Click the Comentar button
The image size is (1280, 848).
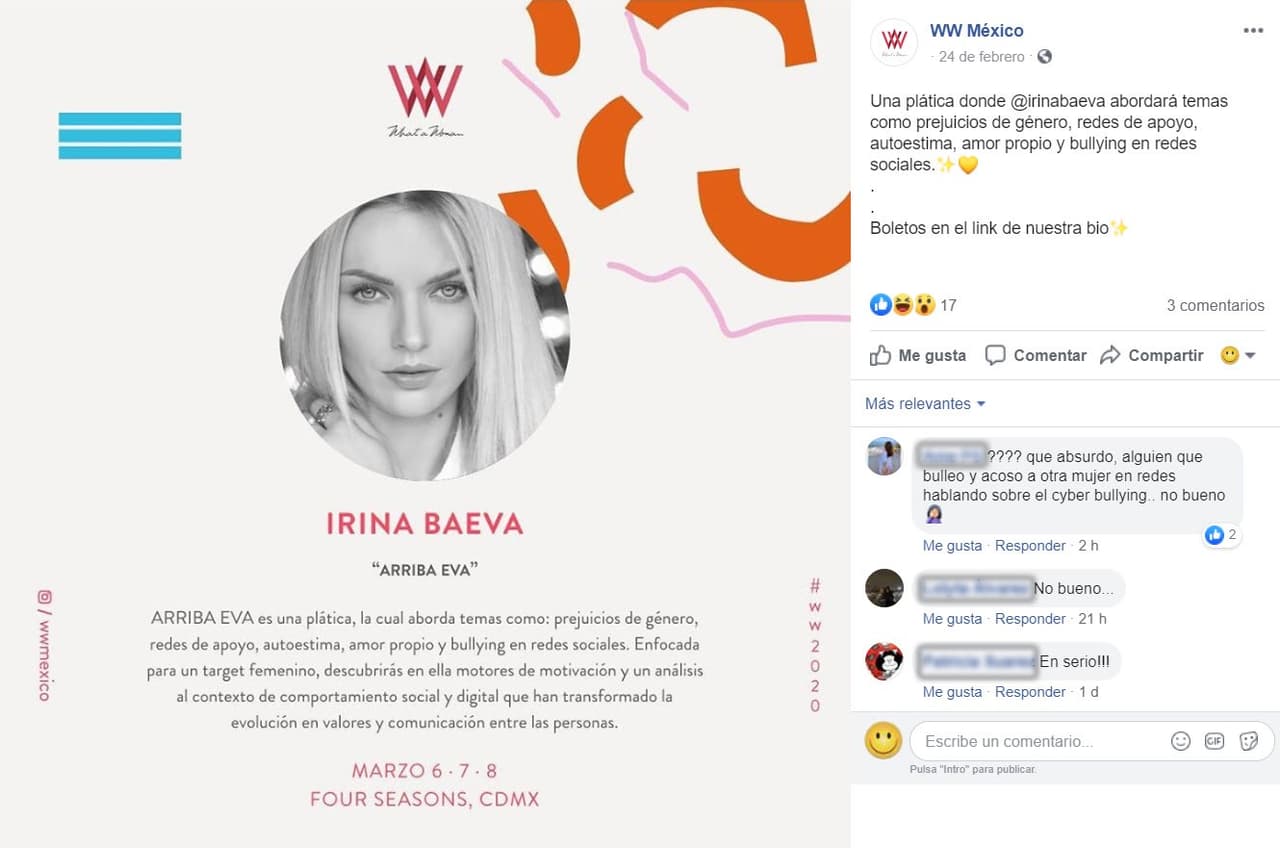pyautogui.click(x=1036, y=355)
